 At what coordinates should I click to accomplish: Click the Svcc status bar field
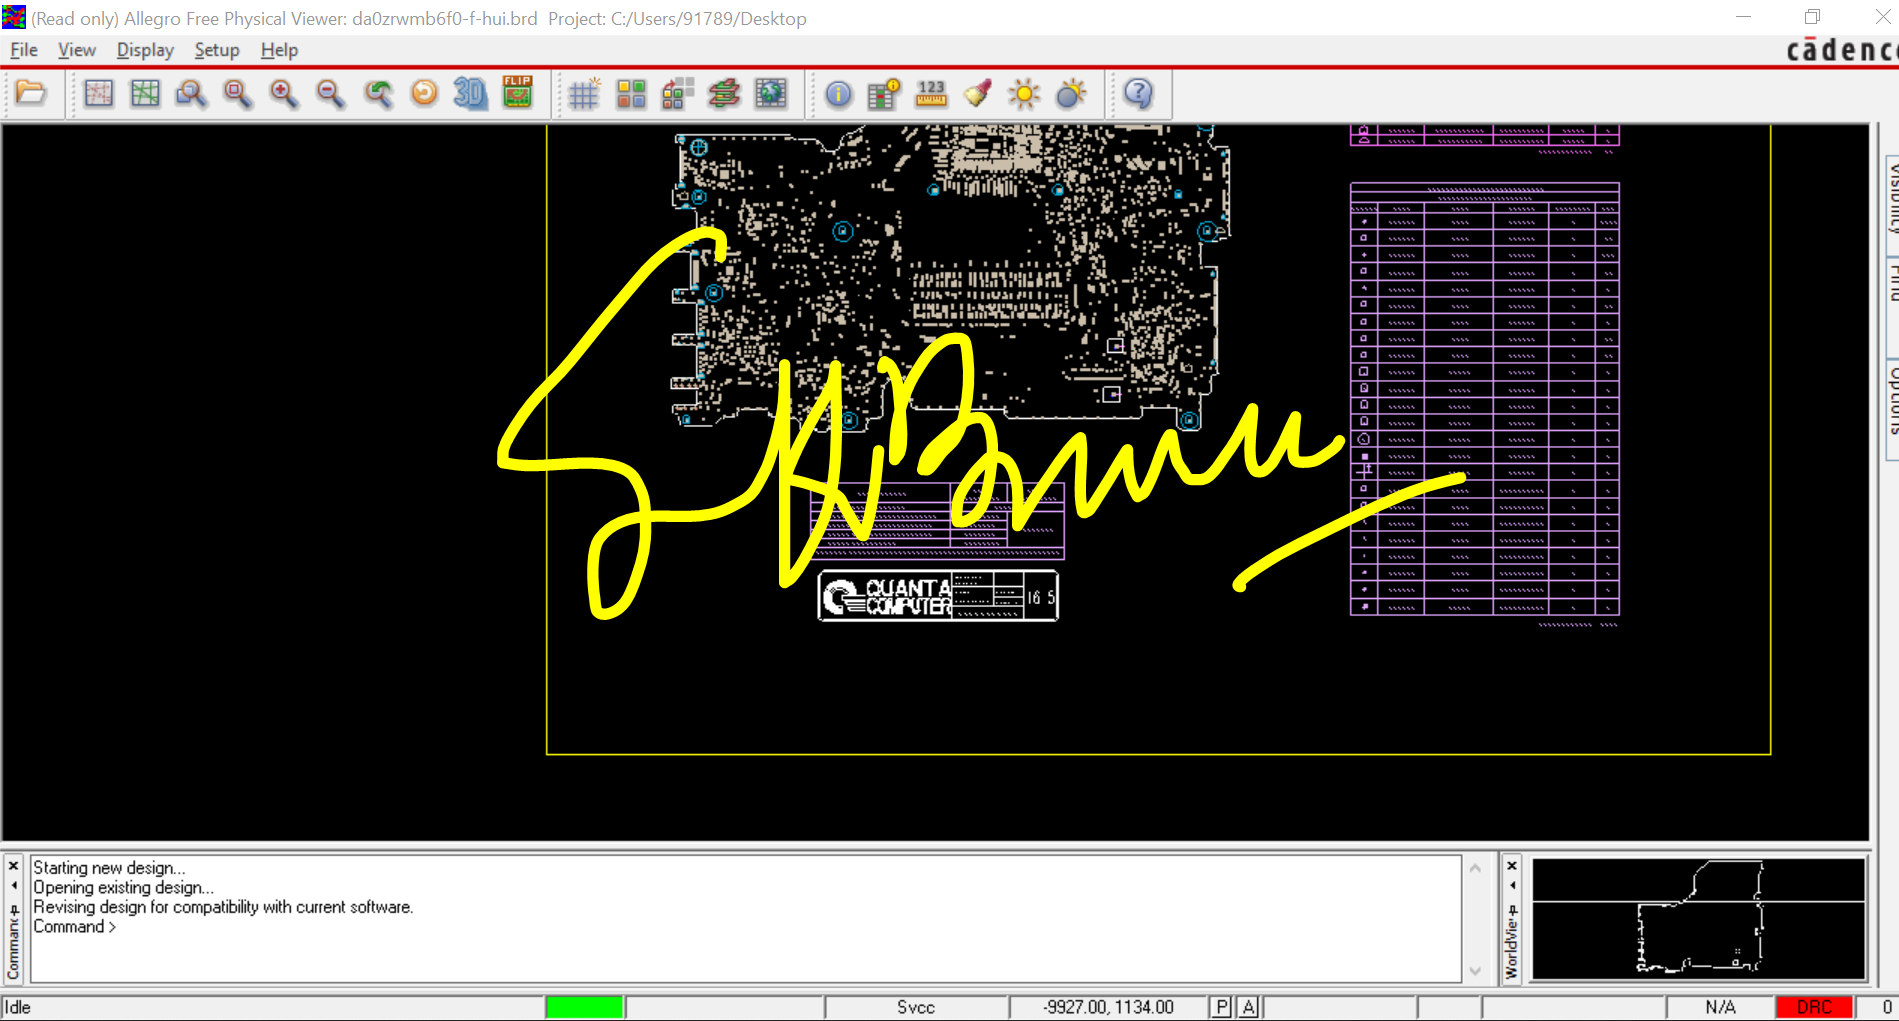tap(916, 1007)
